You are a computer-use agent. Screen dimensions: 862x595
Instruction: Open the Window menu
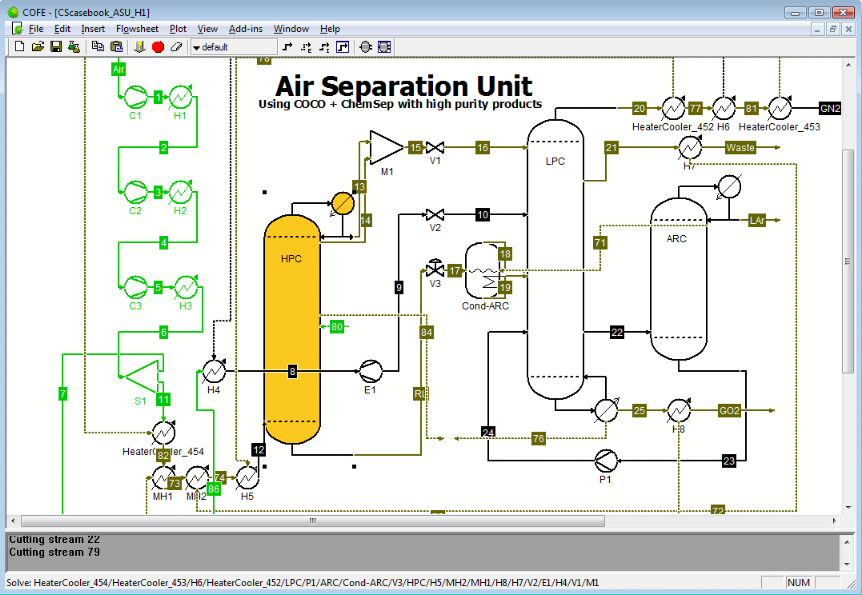point(291,29)
